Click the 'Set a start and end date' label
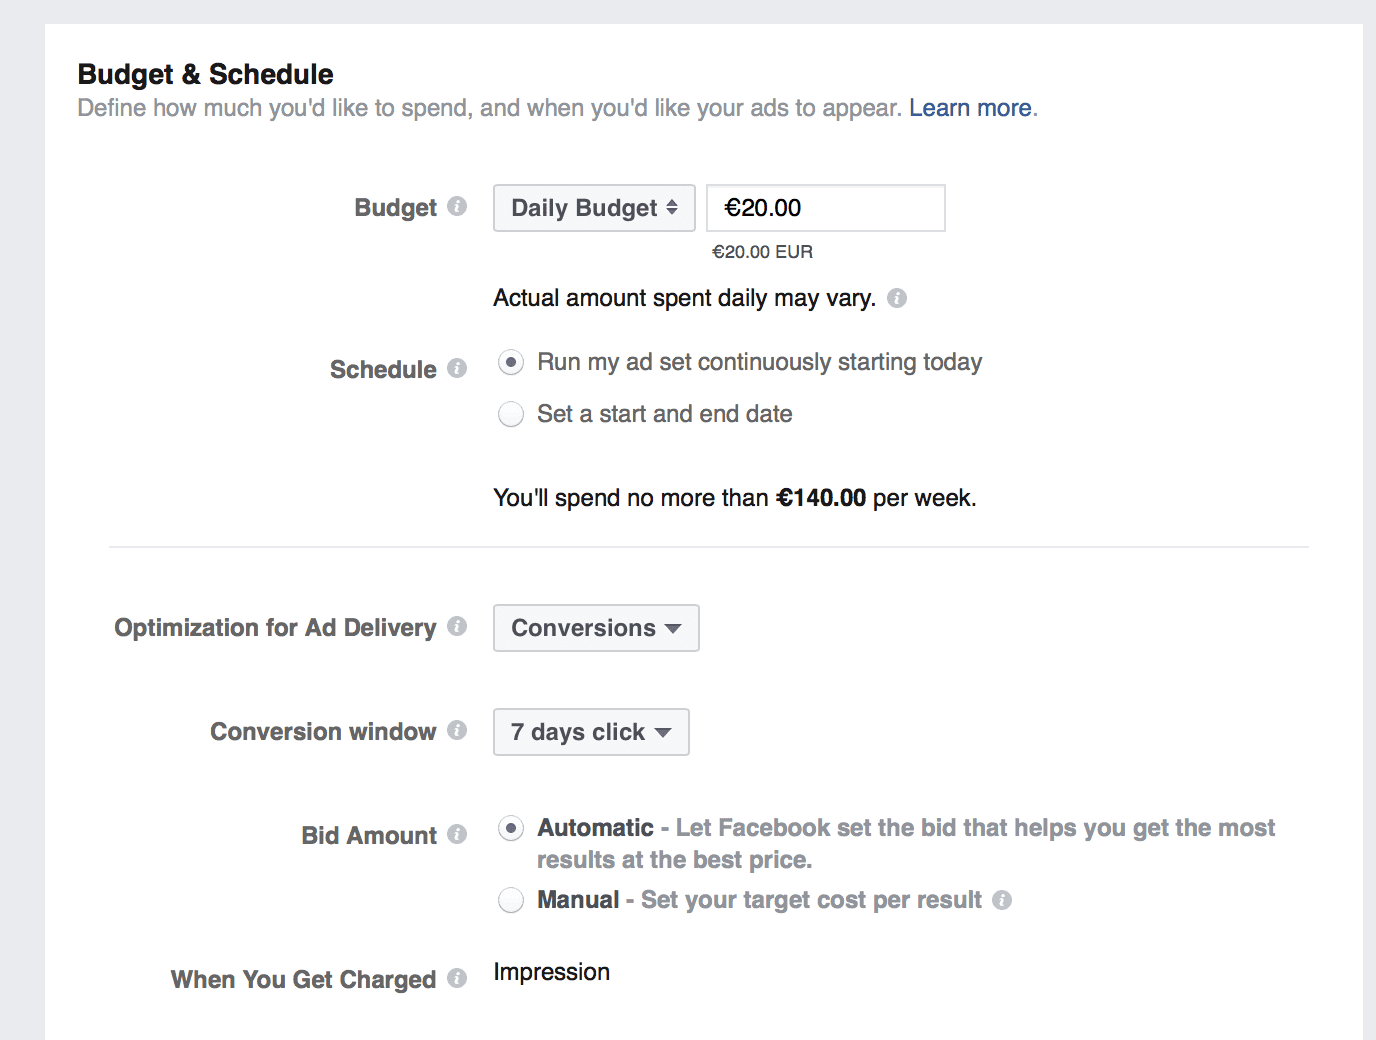The height and width of the screenshot is (1040, 1376). pos(664,414)
